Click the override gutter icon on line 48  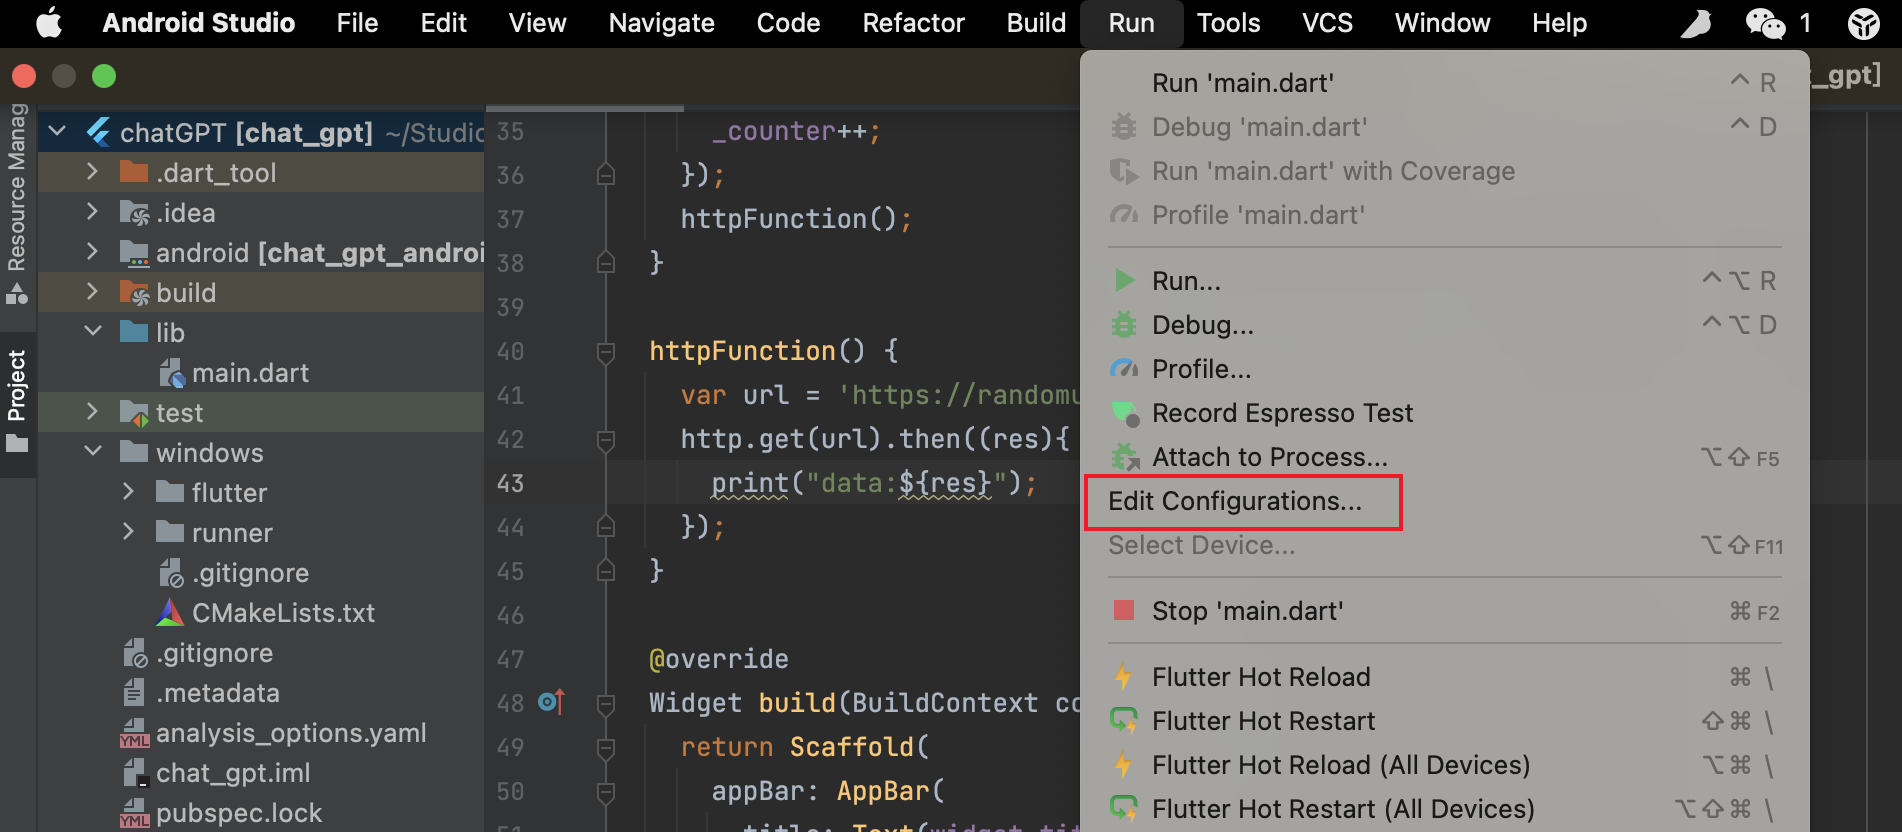(x=551, y=702)
